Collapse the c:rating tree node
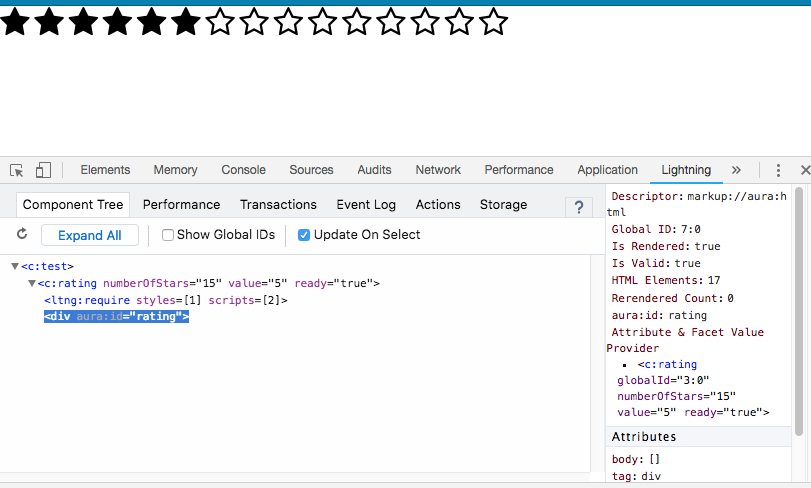811x488 pixels. (x=32, y=283)
